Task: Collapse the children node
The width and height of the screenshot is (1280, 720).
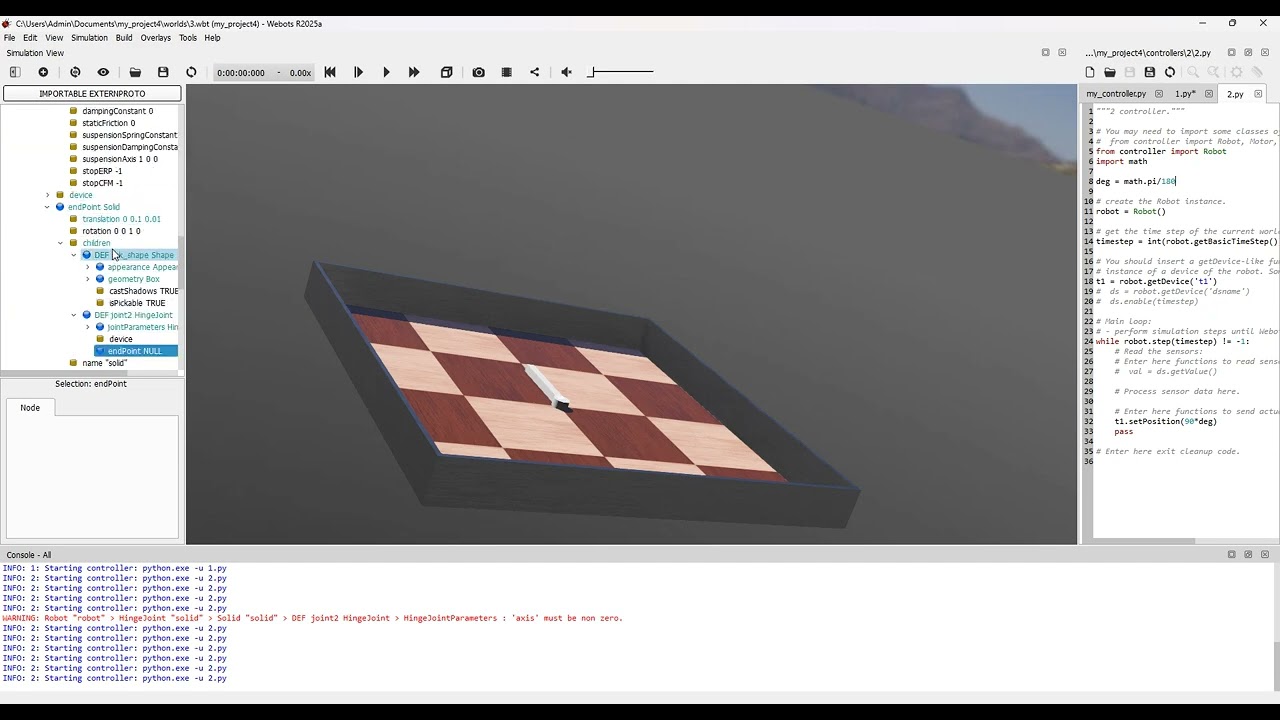Action: pos(60,243)
